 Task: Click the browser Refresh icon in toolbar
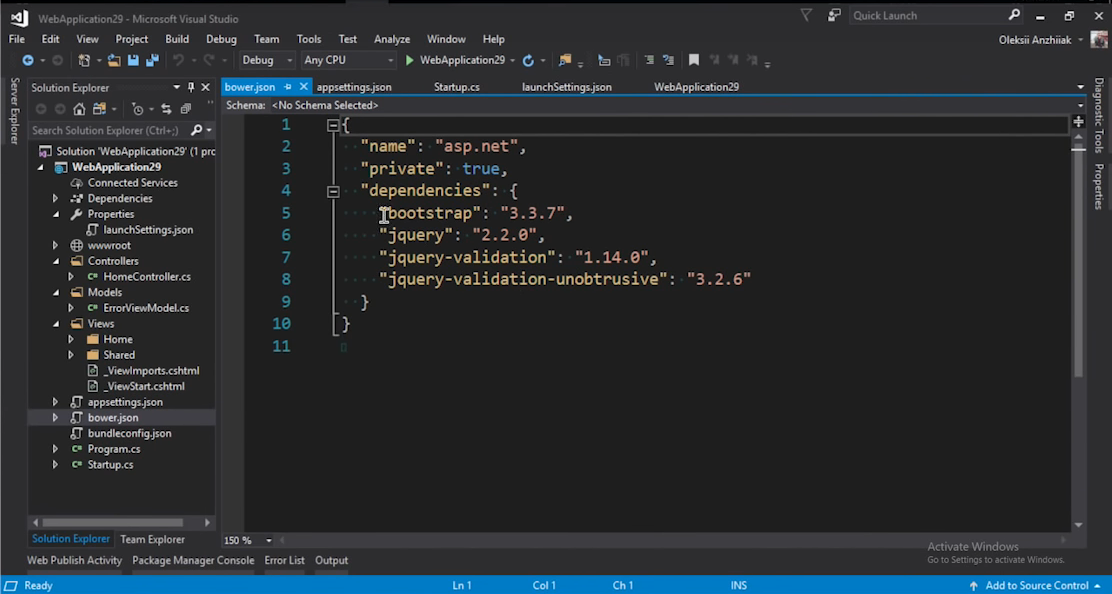(x=528, y=60)
